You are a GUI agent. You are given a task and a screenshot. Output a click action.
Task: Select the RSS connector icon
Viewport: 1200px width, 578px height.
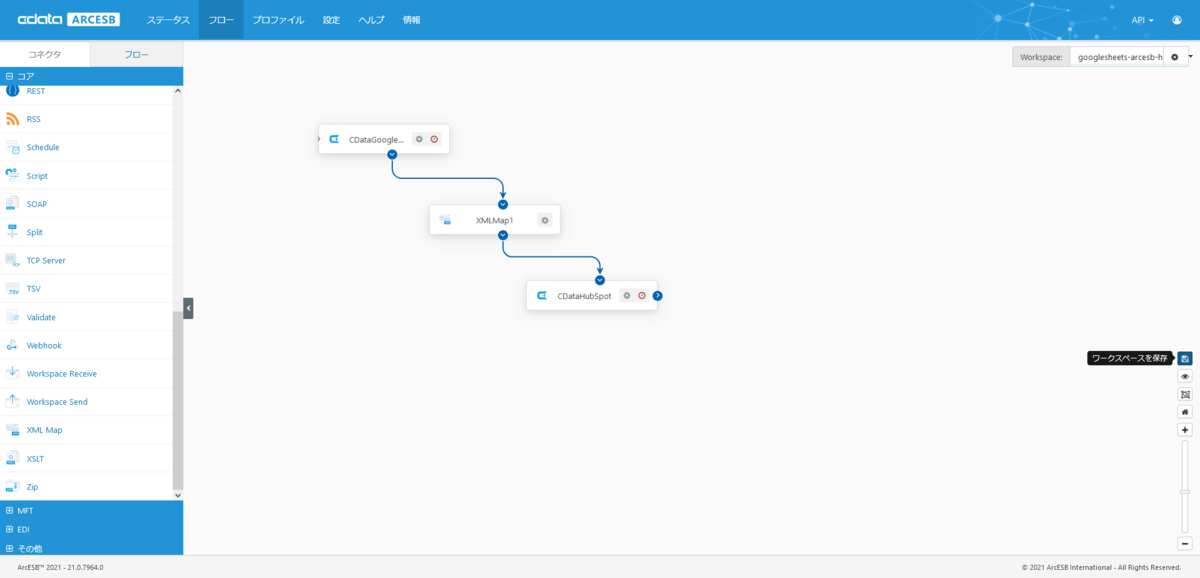click(13, 119)
